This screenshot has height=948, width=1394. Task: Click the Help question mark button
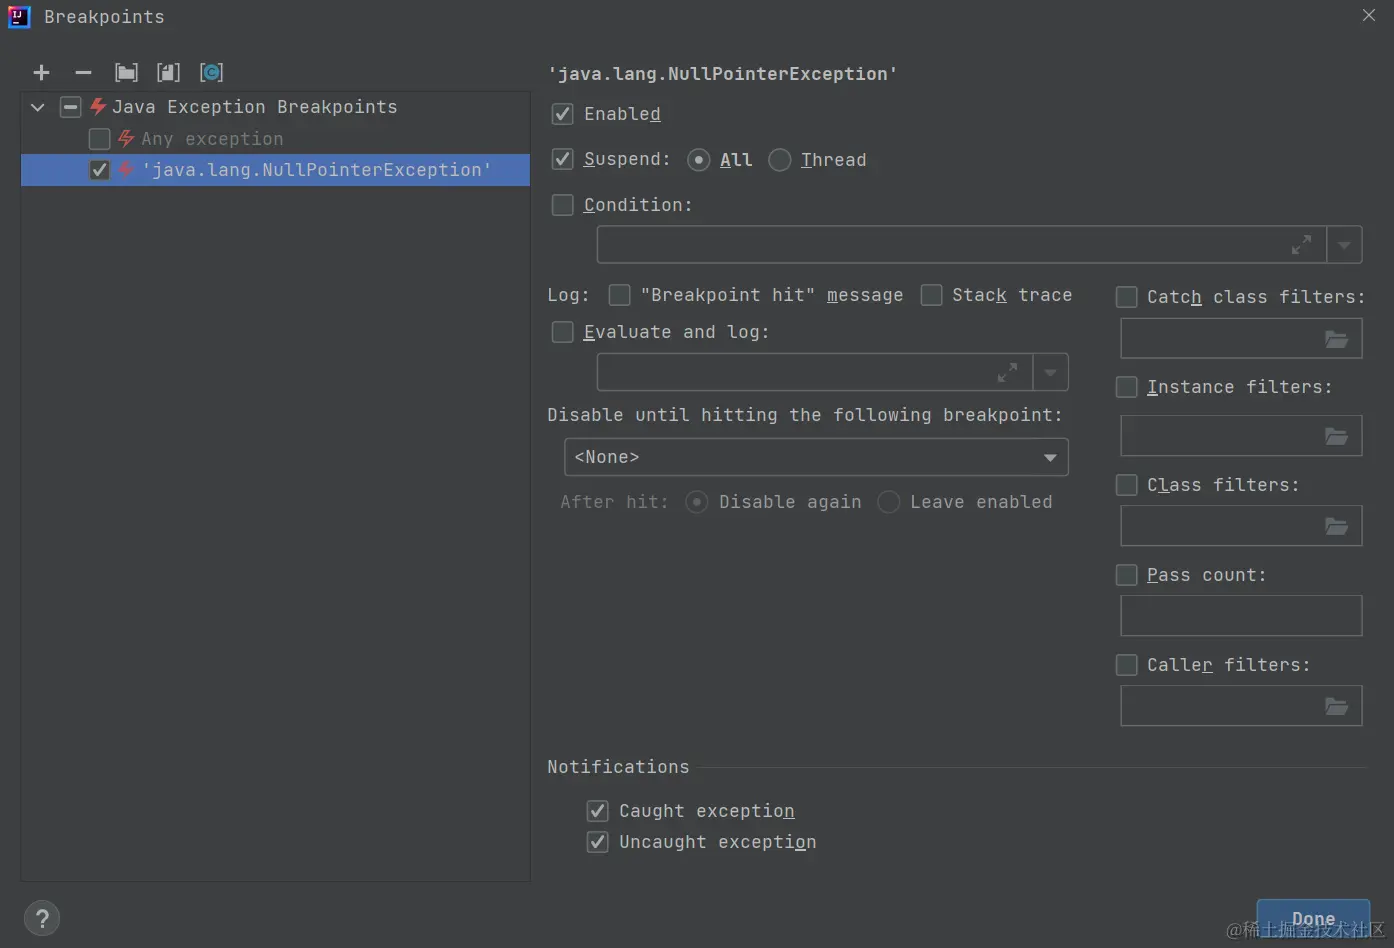coord(42,918)
